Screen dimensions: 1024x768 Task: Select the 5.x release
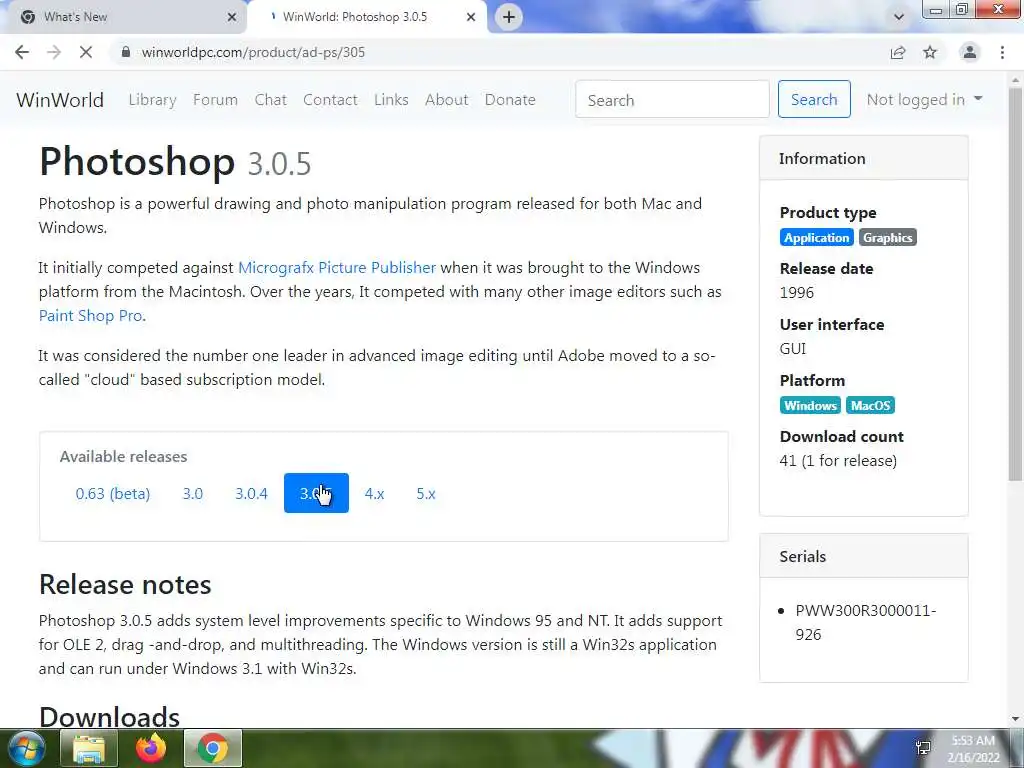pyautogui.click(x=426, y=494)
